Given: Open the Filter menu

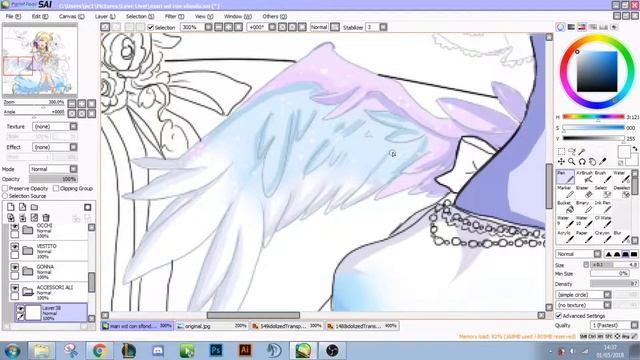Looking at the screenshot, I should [174, 16].
